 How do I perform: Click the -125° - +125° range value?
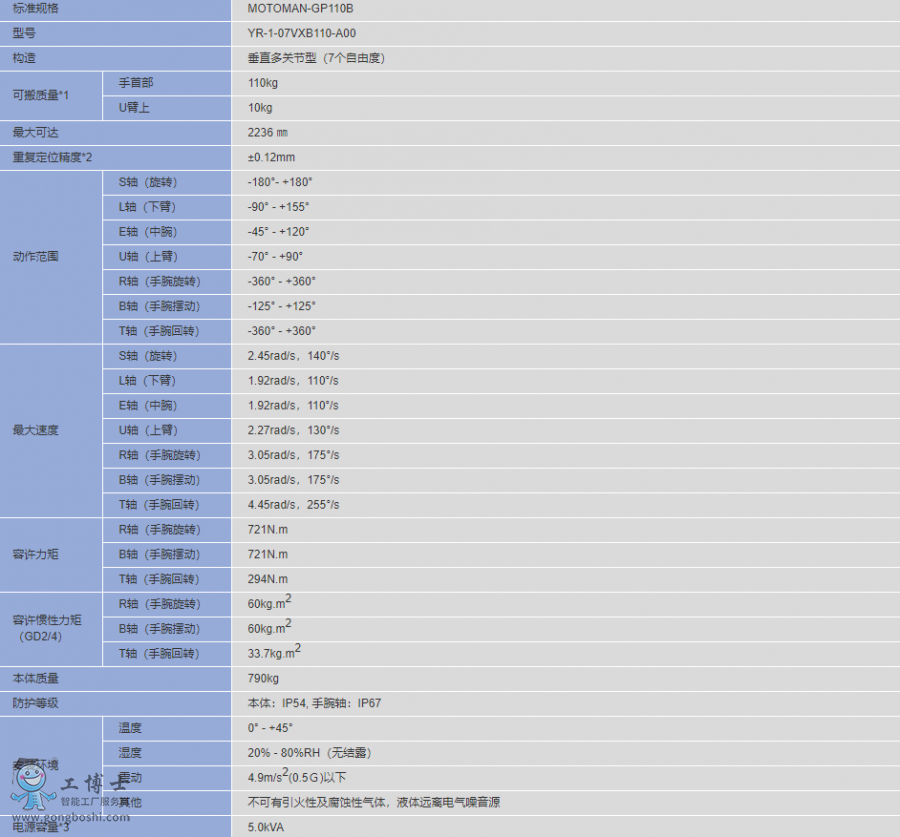click(x=282, y=306)
